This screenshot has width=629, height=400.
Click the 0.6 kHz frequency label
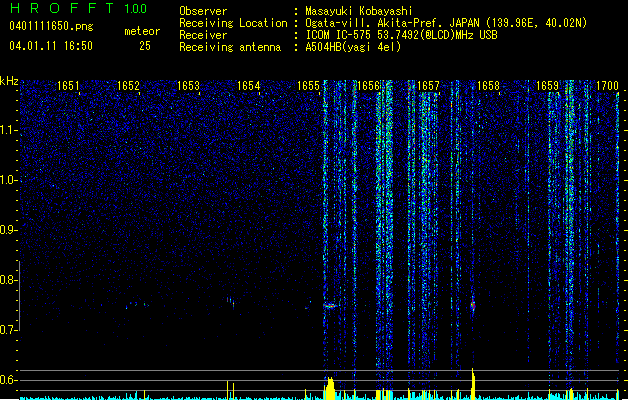click(x=8, y=380)
